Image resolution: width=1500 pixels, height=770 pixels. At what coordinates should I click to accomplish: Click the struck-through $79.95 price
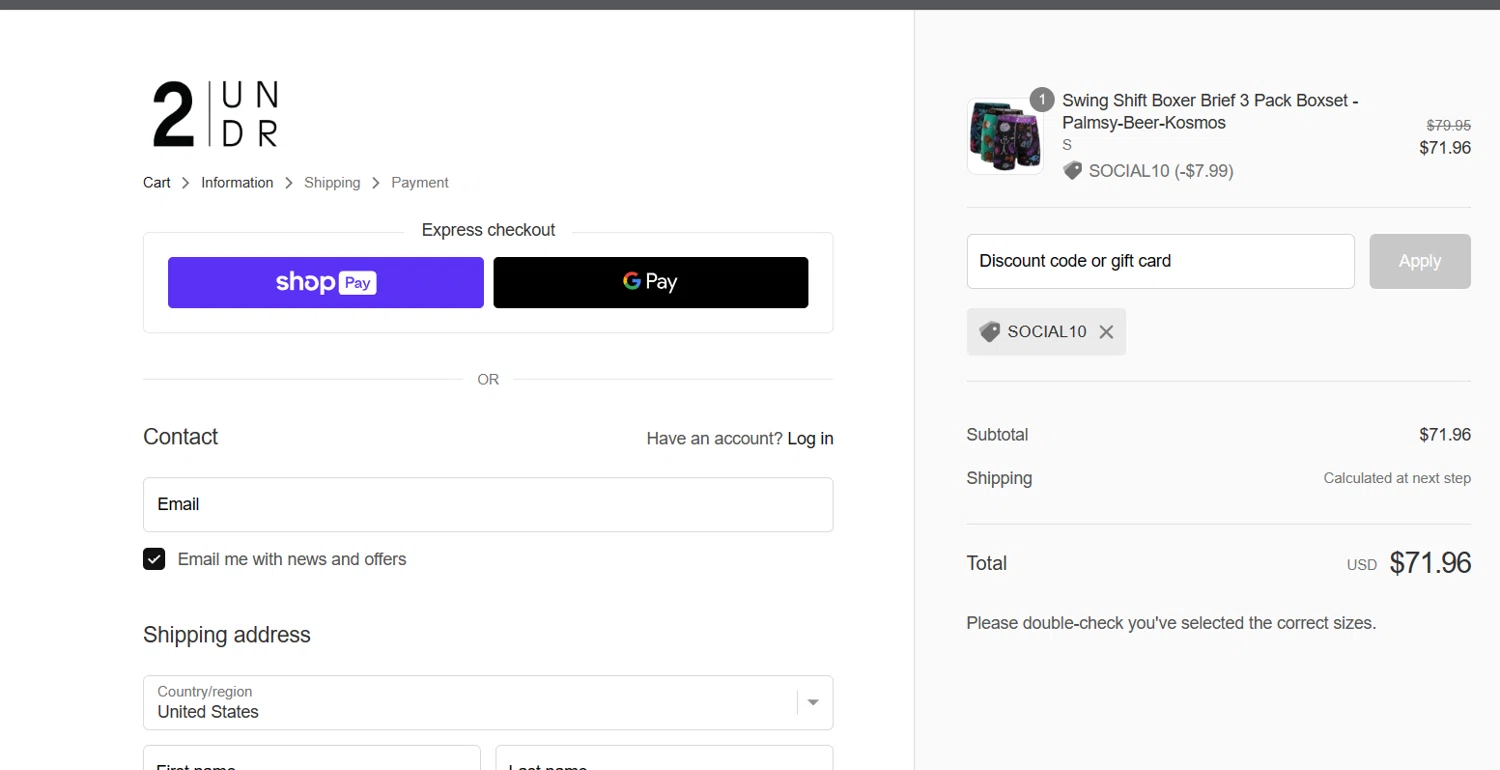pyautogui.click(x=1448, y=126)
